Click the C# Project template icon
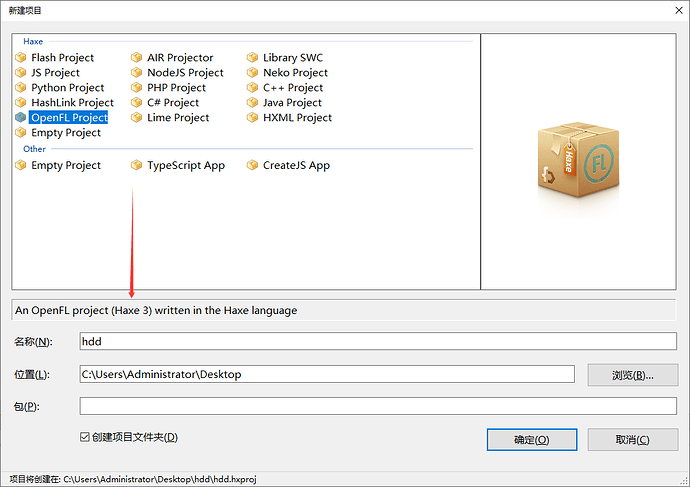The width and height of the screenshot is (690, 487). 136,103
